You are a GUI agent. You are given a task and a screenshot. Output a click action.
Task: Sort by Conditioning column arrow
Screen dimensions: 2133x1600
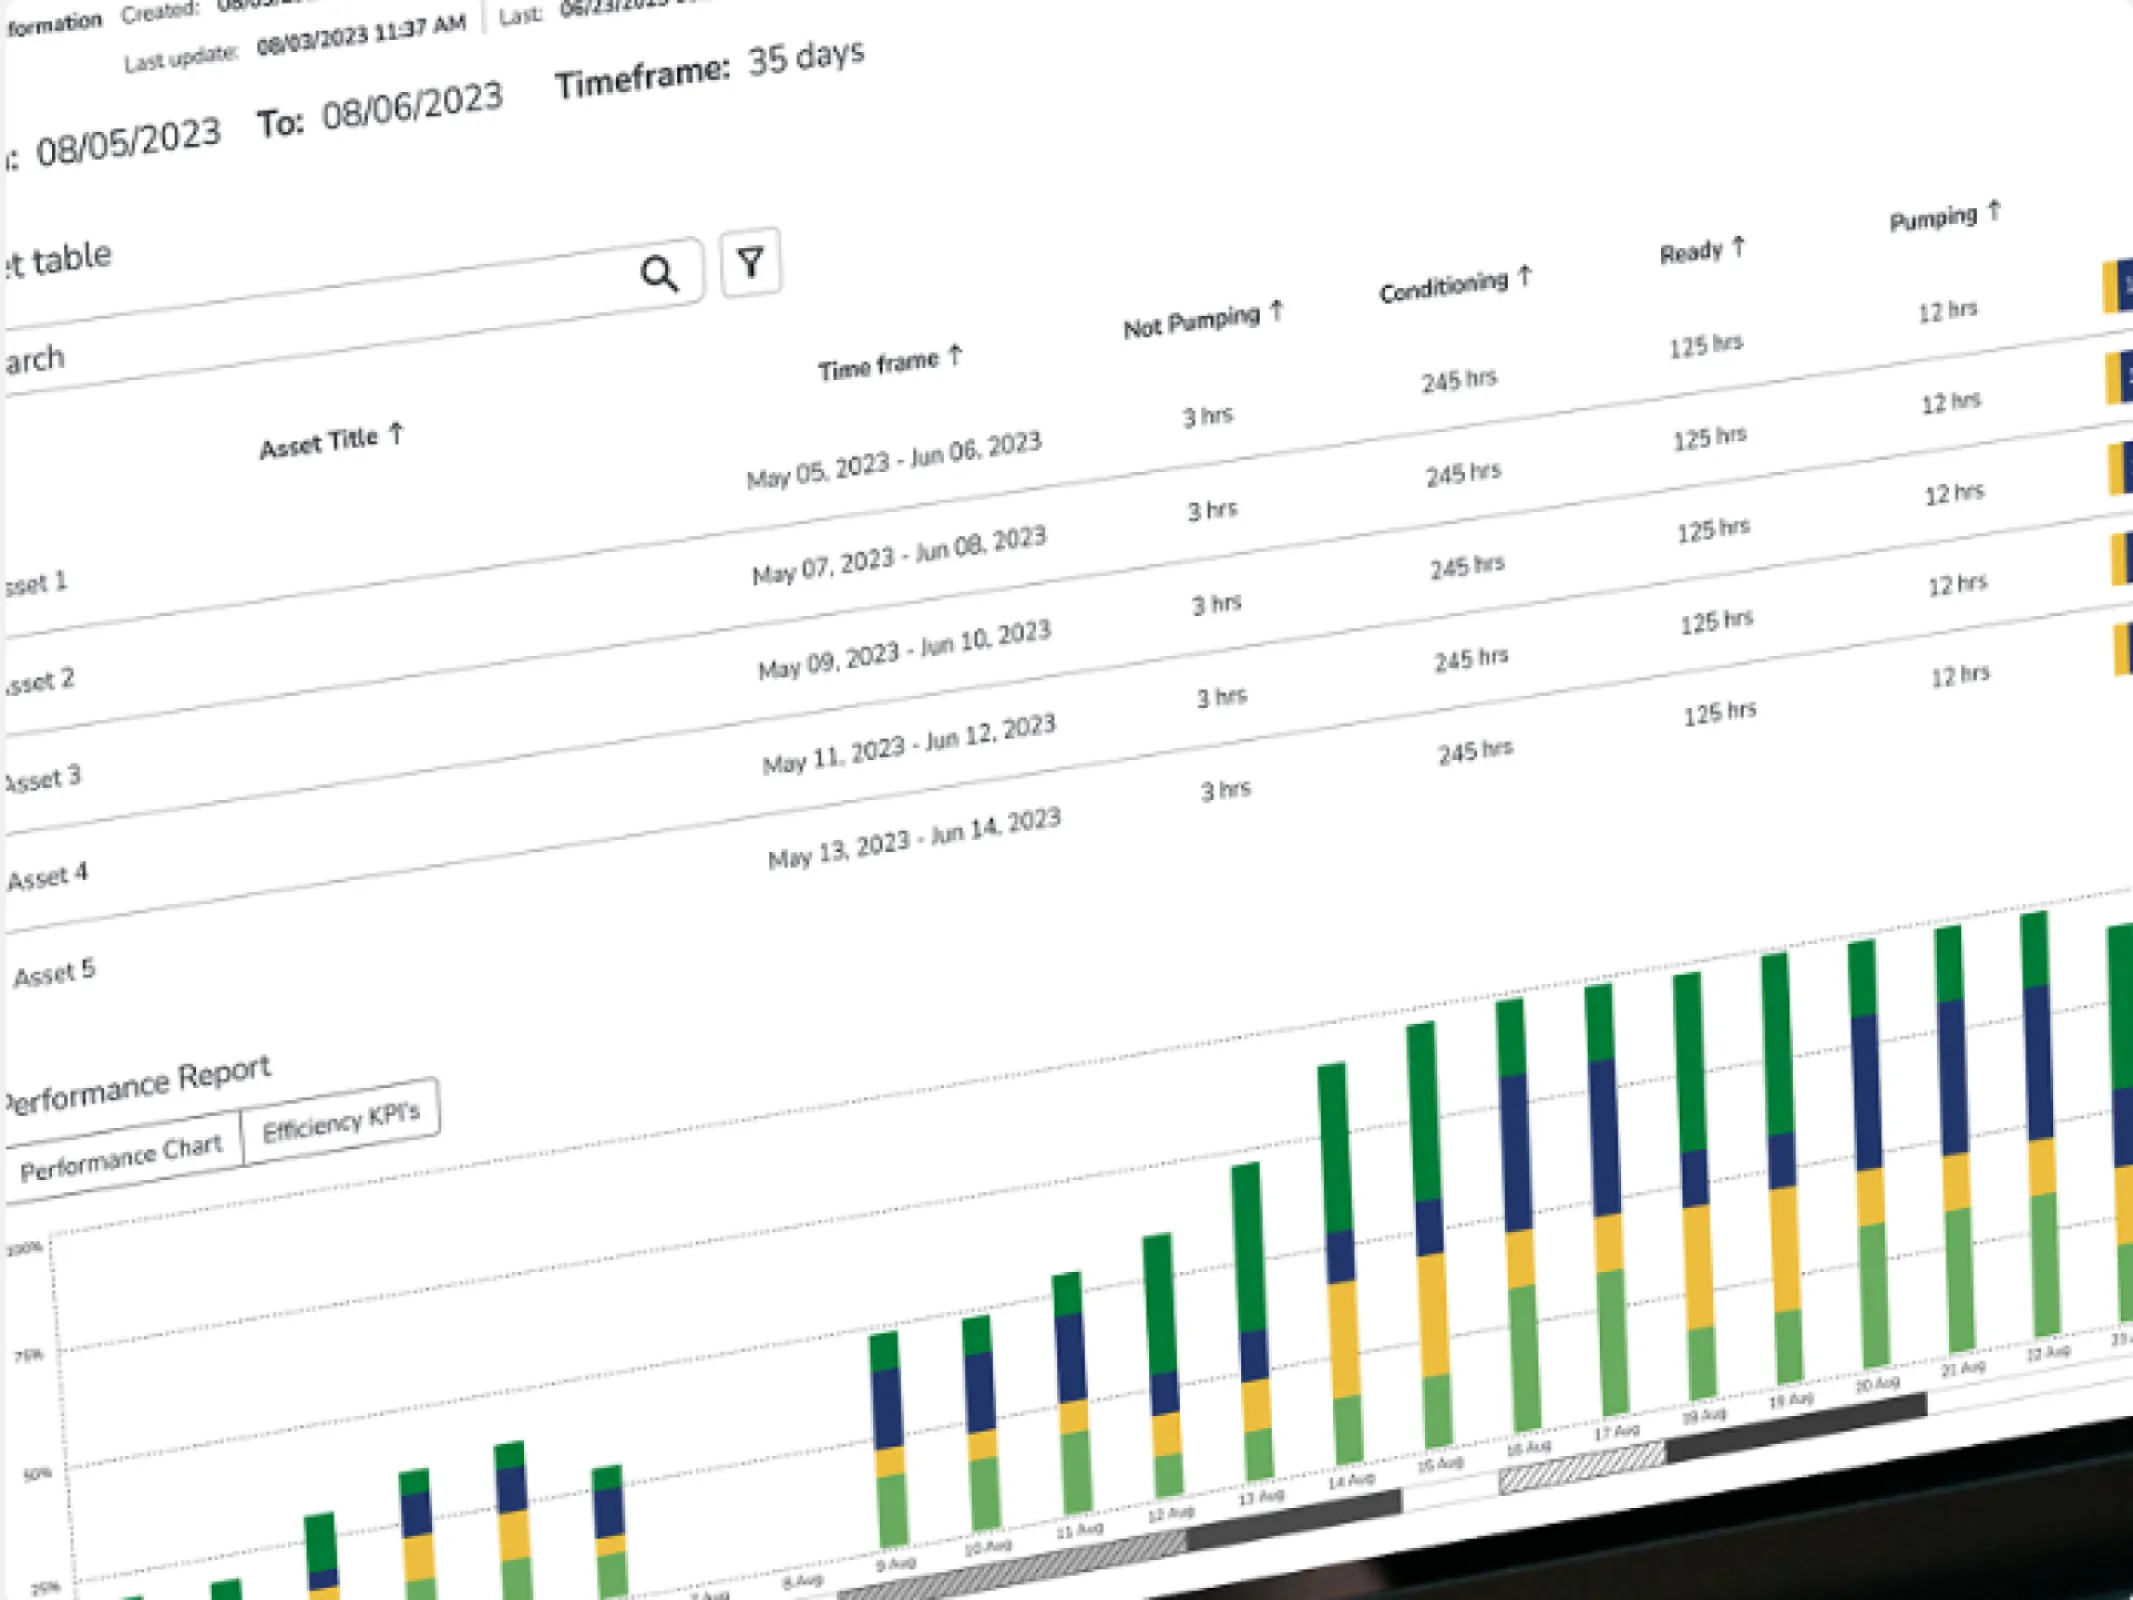1524,275
